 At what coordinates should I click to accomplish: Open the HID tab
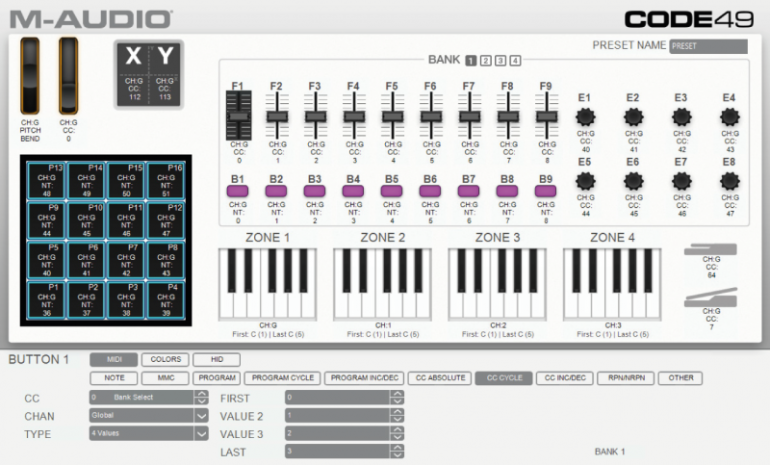pyautogui.click(x=217, y=359)
